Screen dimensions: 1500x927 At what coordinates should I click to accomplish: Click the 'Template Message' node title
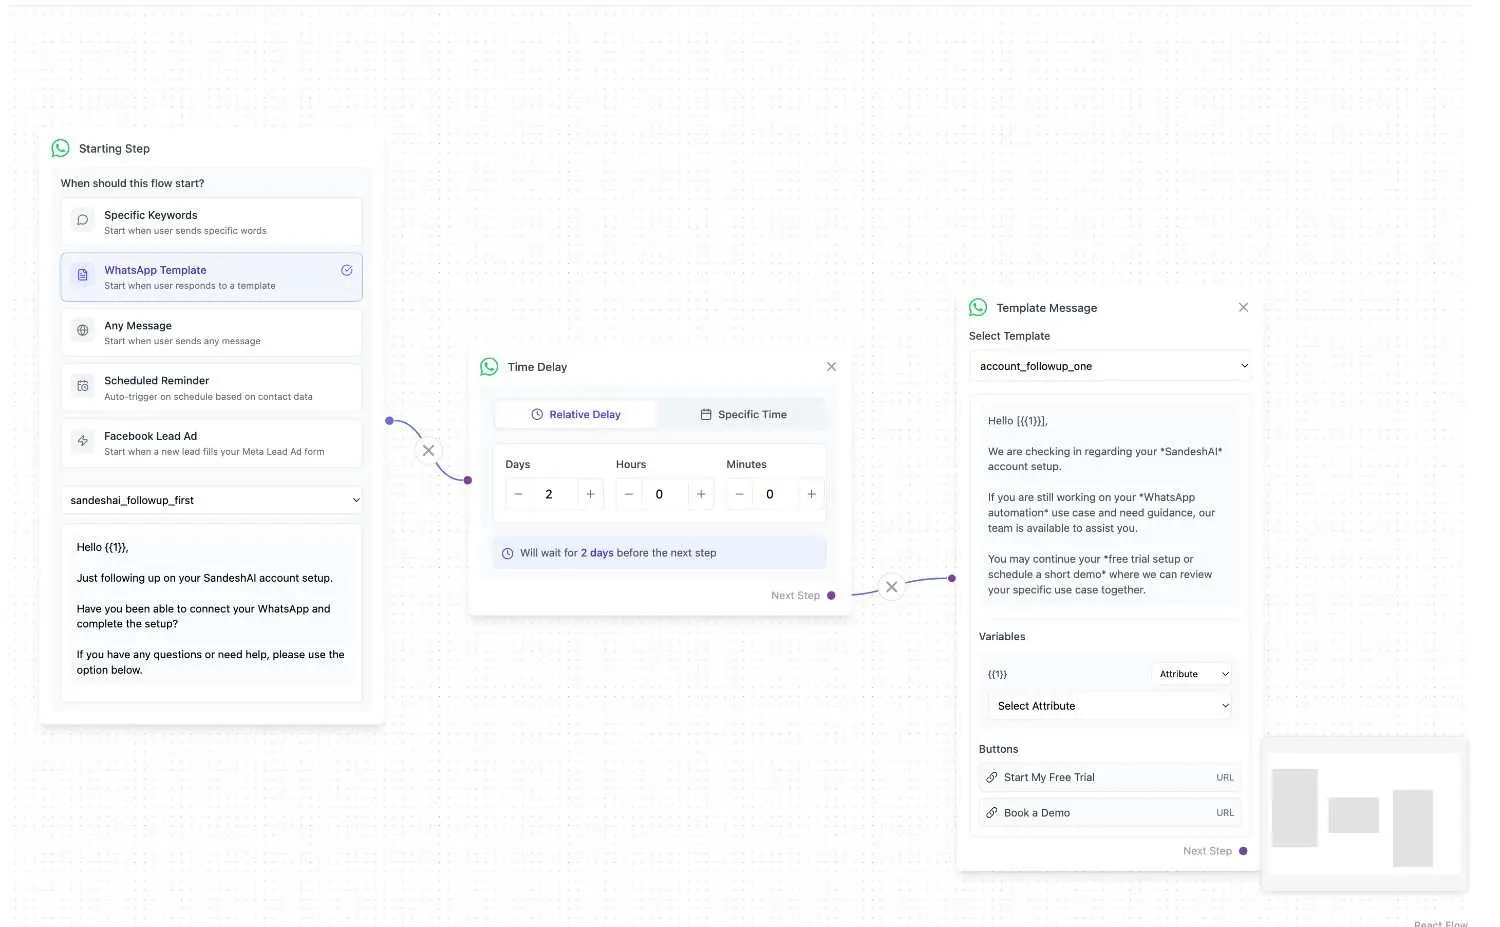pos(1046,308)
